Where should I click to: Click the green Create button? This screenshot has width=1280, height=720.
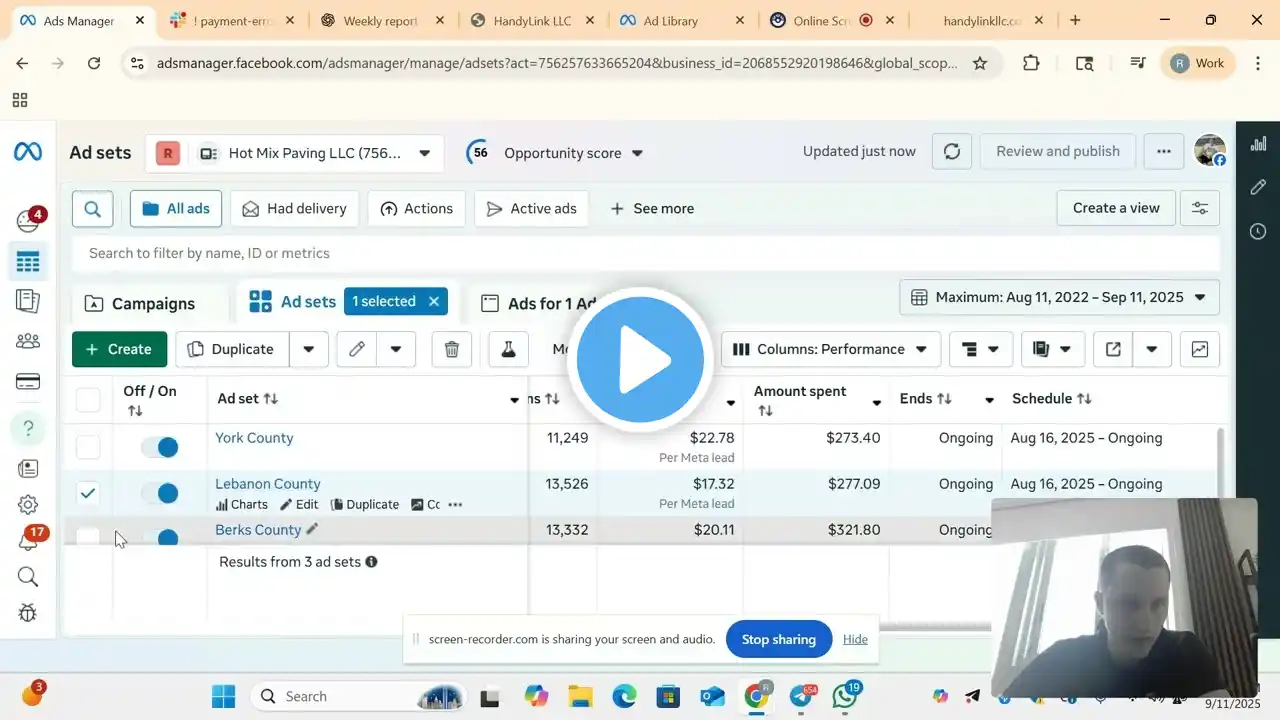pos(119,349)
